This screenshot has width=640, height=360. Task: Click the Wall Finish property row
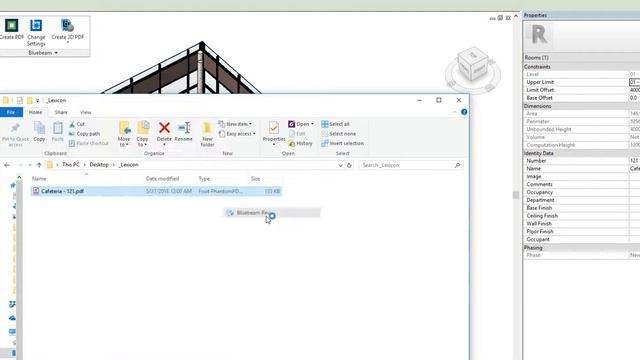tap(582, 224)
